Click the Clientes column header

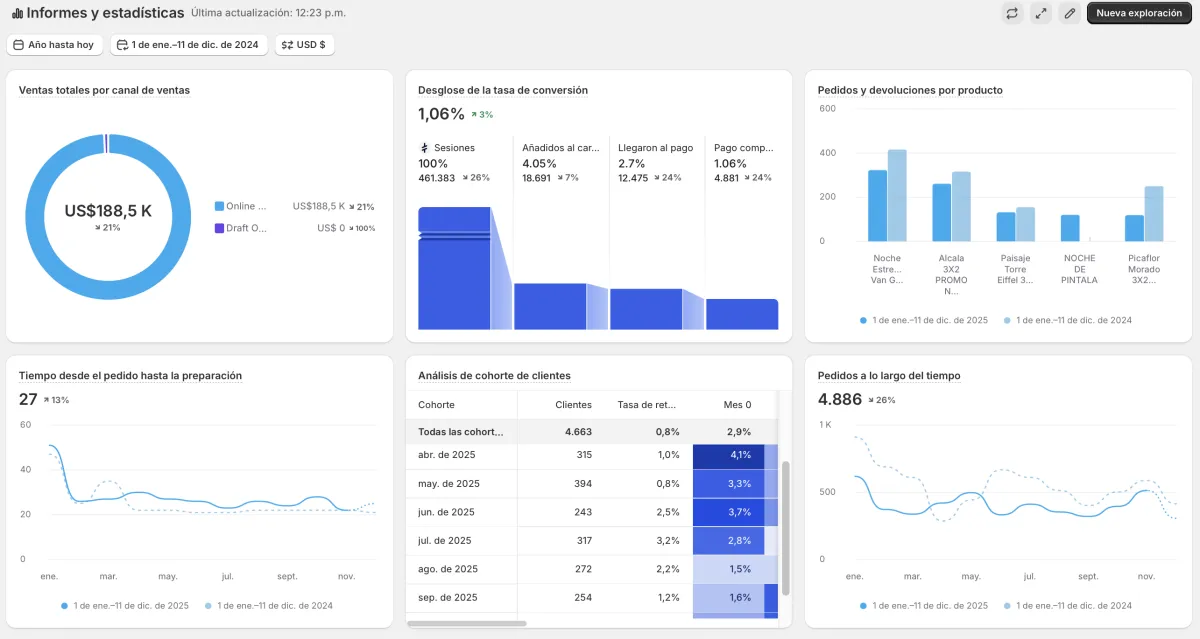[x=573, y=405]
